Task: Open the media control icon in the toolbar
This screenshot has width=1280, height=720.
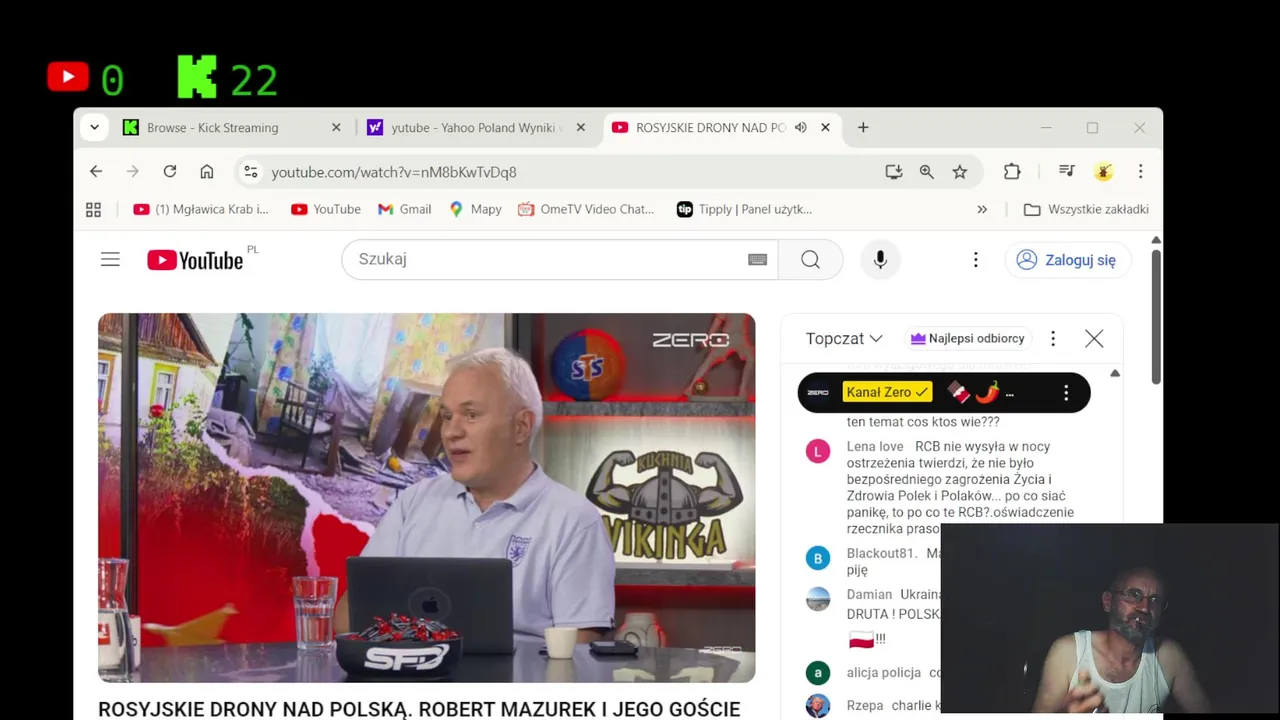Action: point(1067,172)
